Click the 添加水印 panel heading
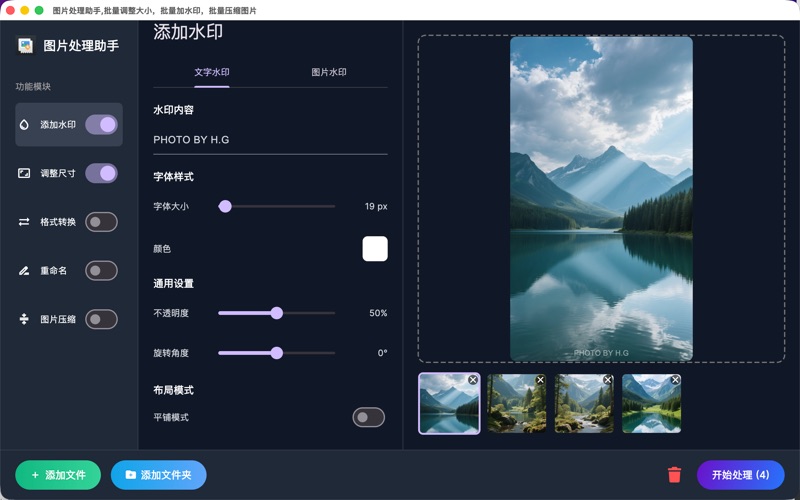The image size is (800, 500). click(188, 32)
